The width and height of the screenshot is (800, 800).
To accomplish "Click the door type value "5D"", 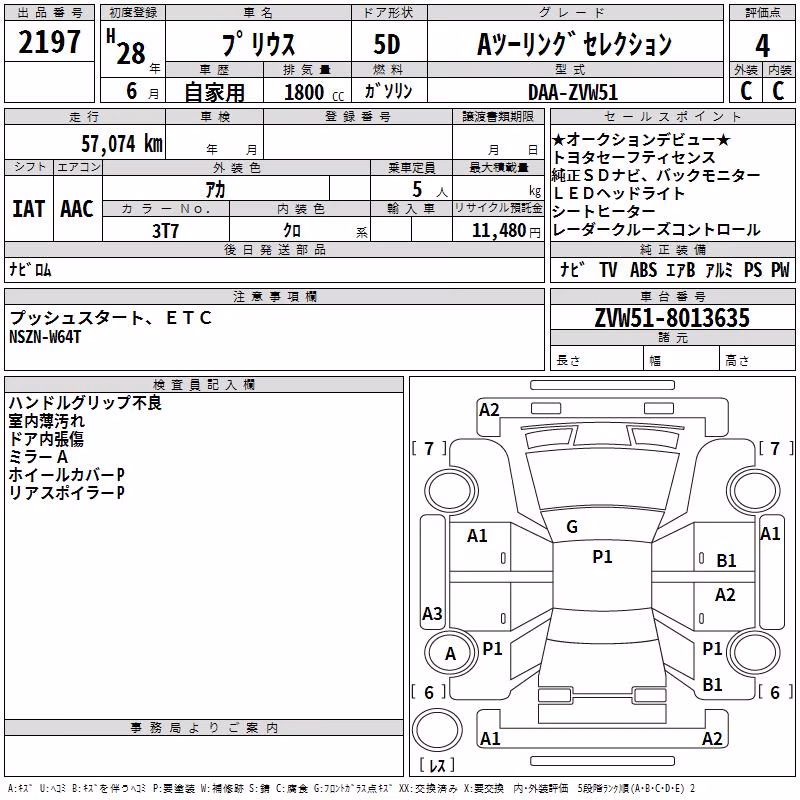I will pyautogui.click(x=387, y=44).
